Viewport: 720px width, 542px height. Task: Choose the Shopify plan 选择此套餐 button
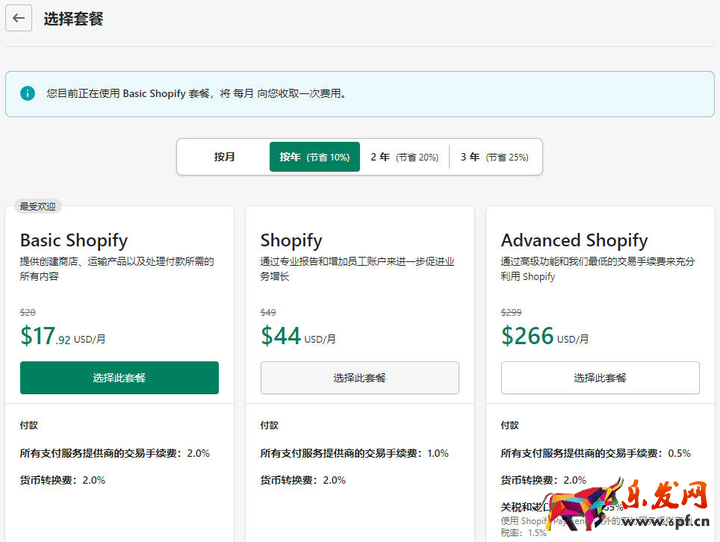[x=360, y=378]
